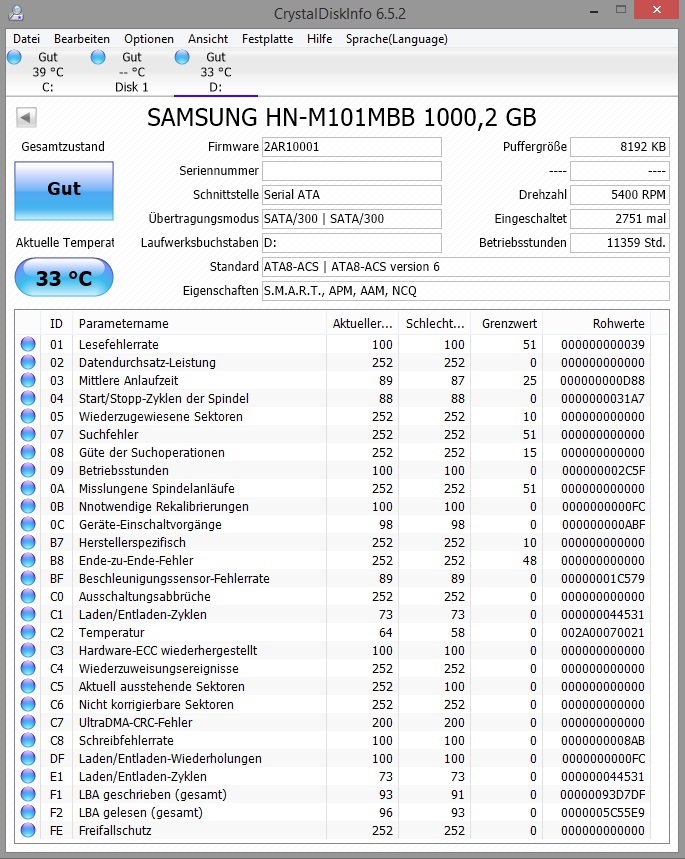Select the Laden/Entladen-Wiederholungen row text
This screenshot has height=859, width=685.
tap(170, 759)
